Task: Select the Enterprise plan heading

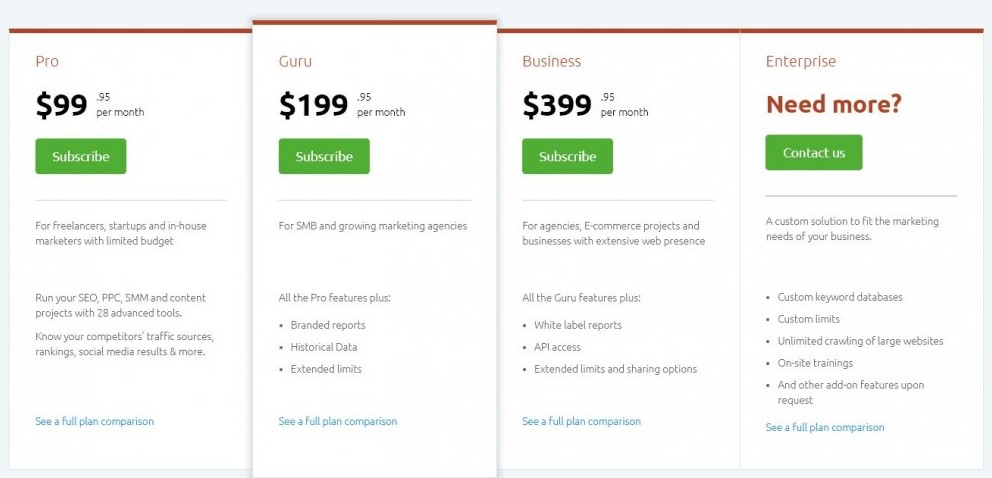Action: coord(801,61)
